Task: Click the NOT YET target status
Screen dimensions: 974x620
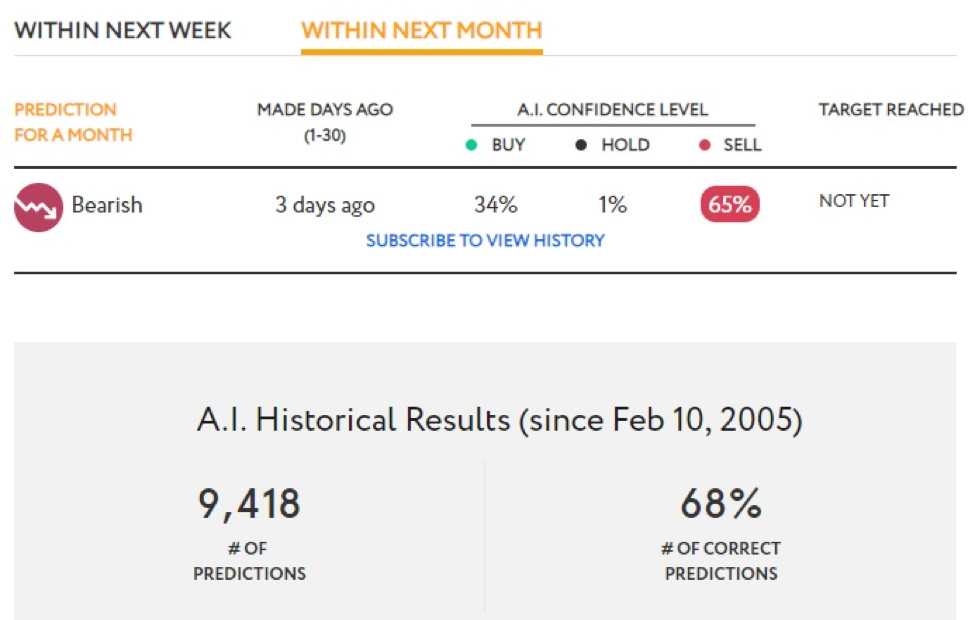Action: 854,201
